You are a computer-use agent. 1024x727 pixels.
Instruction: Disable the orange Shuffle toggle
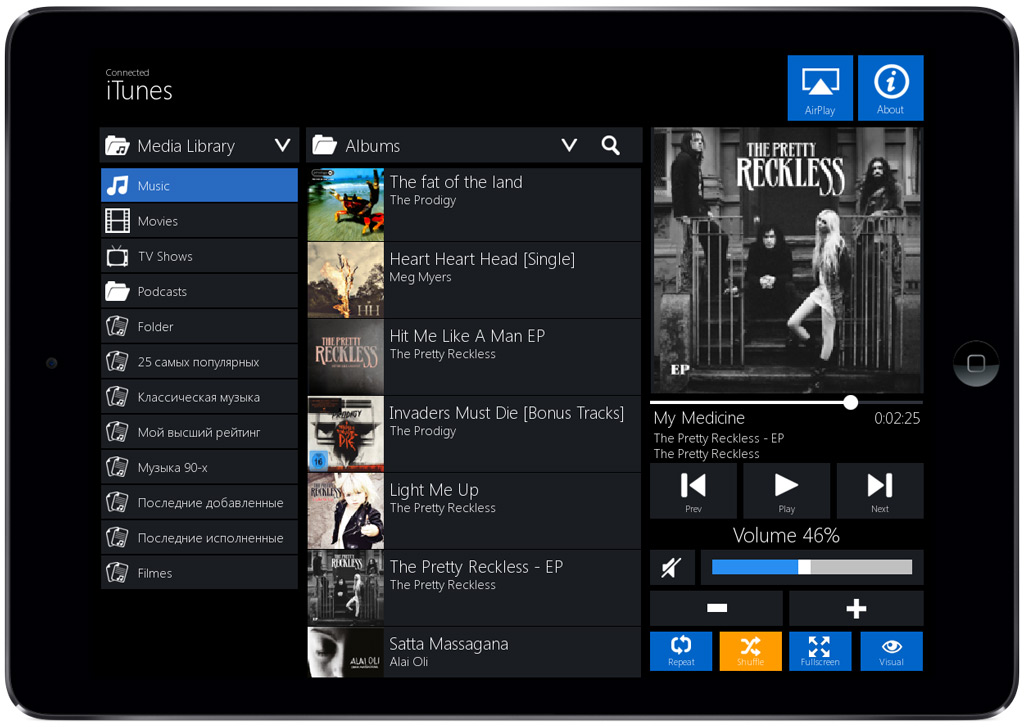click(750, 651)
